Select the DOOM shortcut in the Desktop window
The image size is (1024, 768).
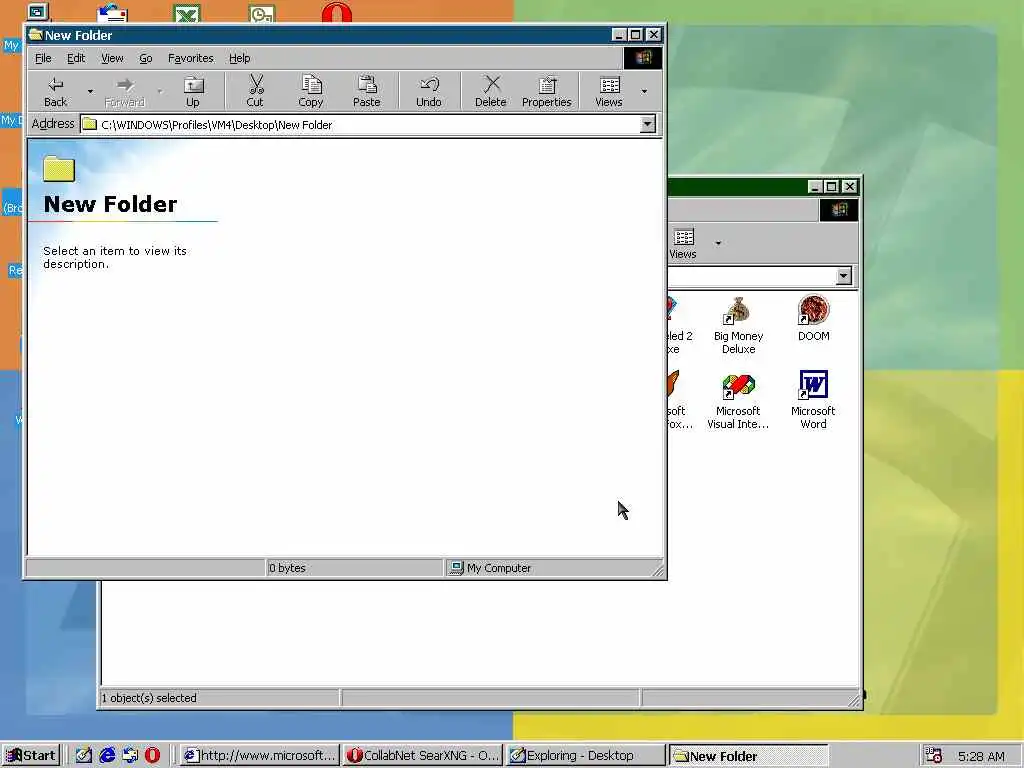(814, 319)
